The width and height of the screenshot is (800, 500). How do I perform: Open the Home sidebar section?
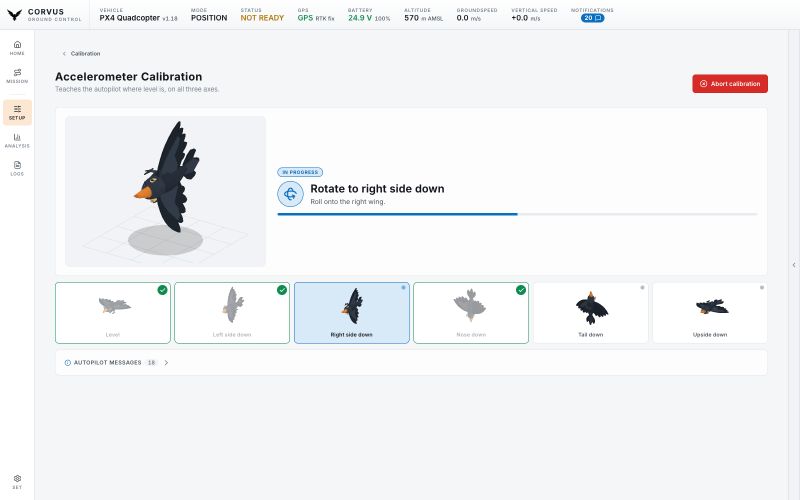17,48
